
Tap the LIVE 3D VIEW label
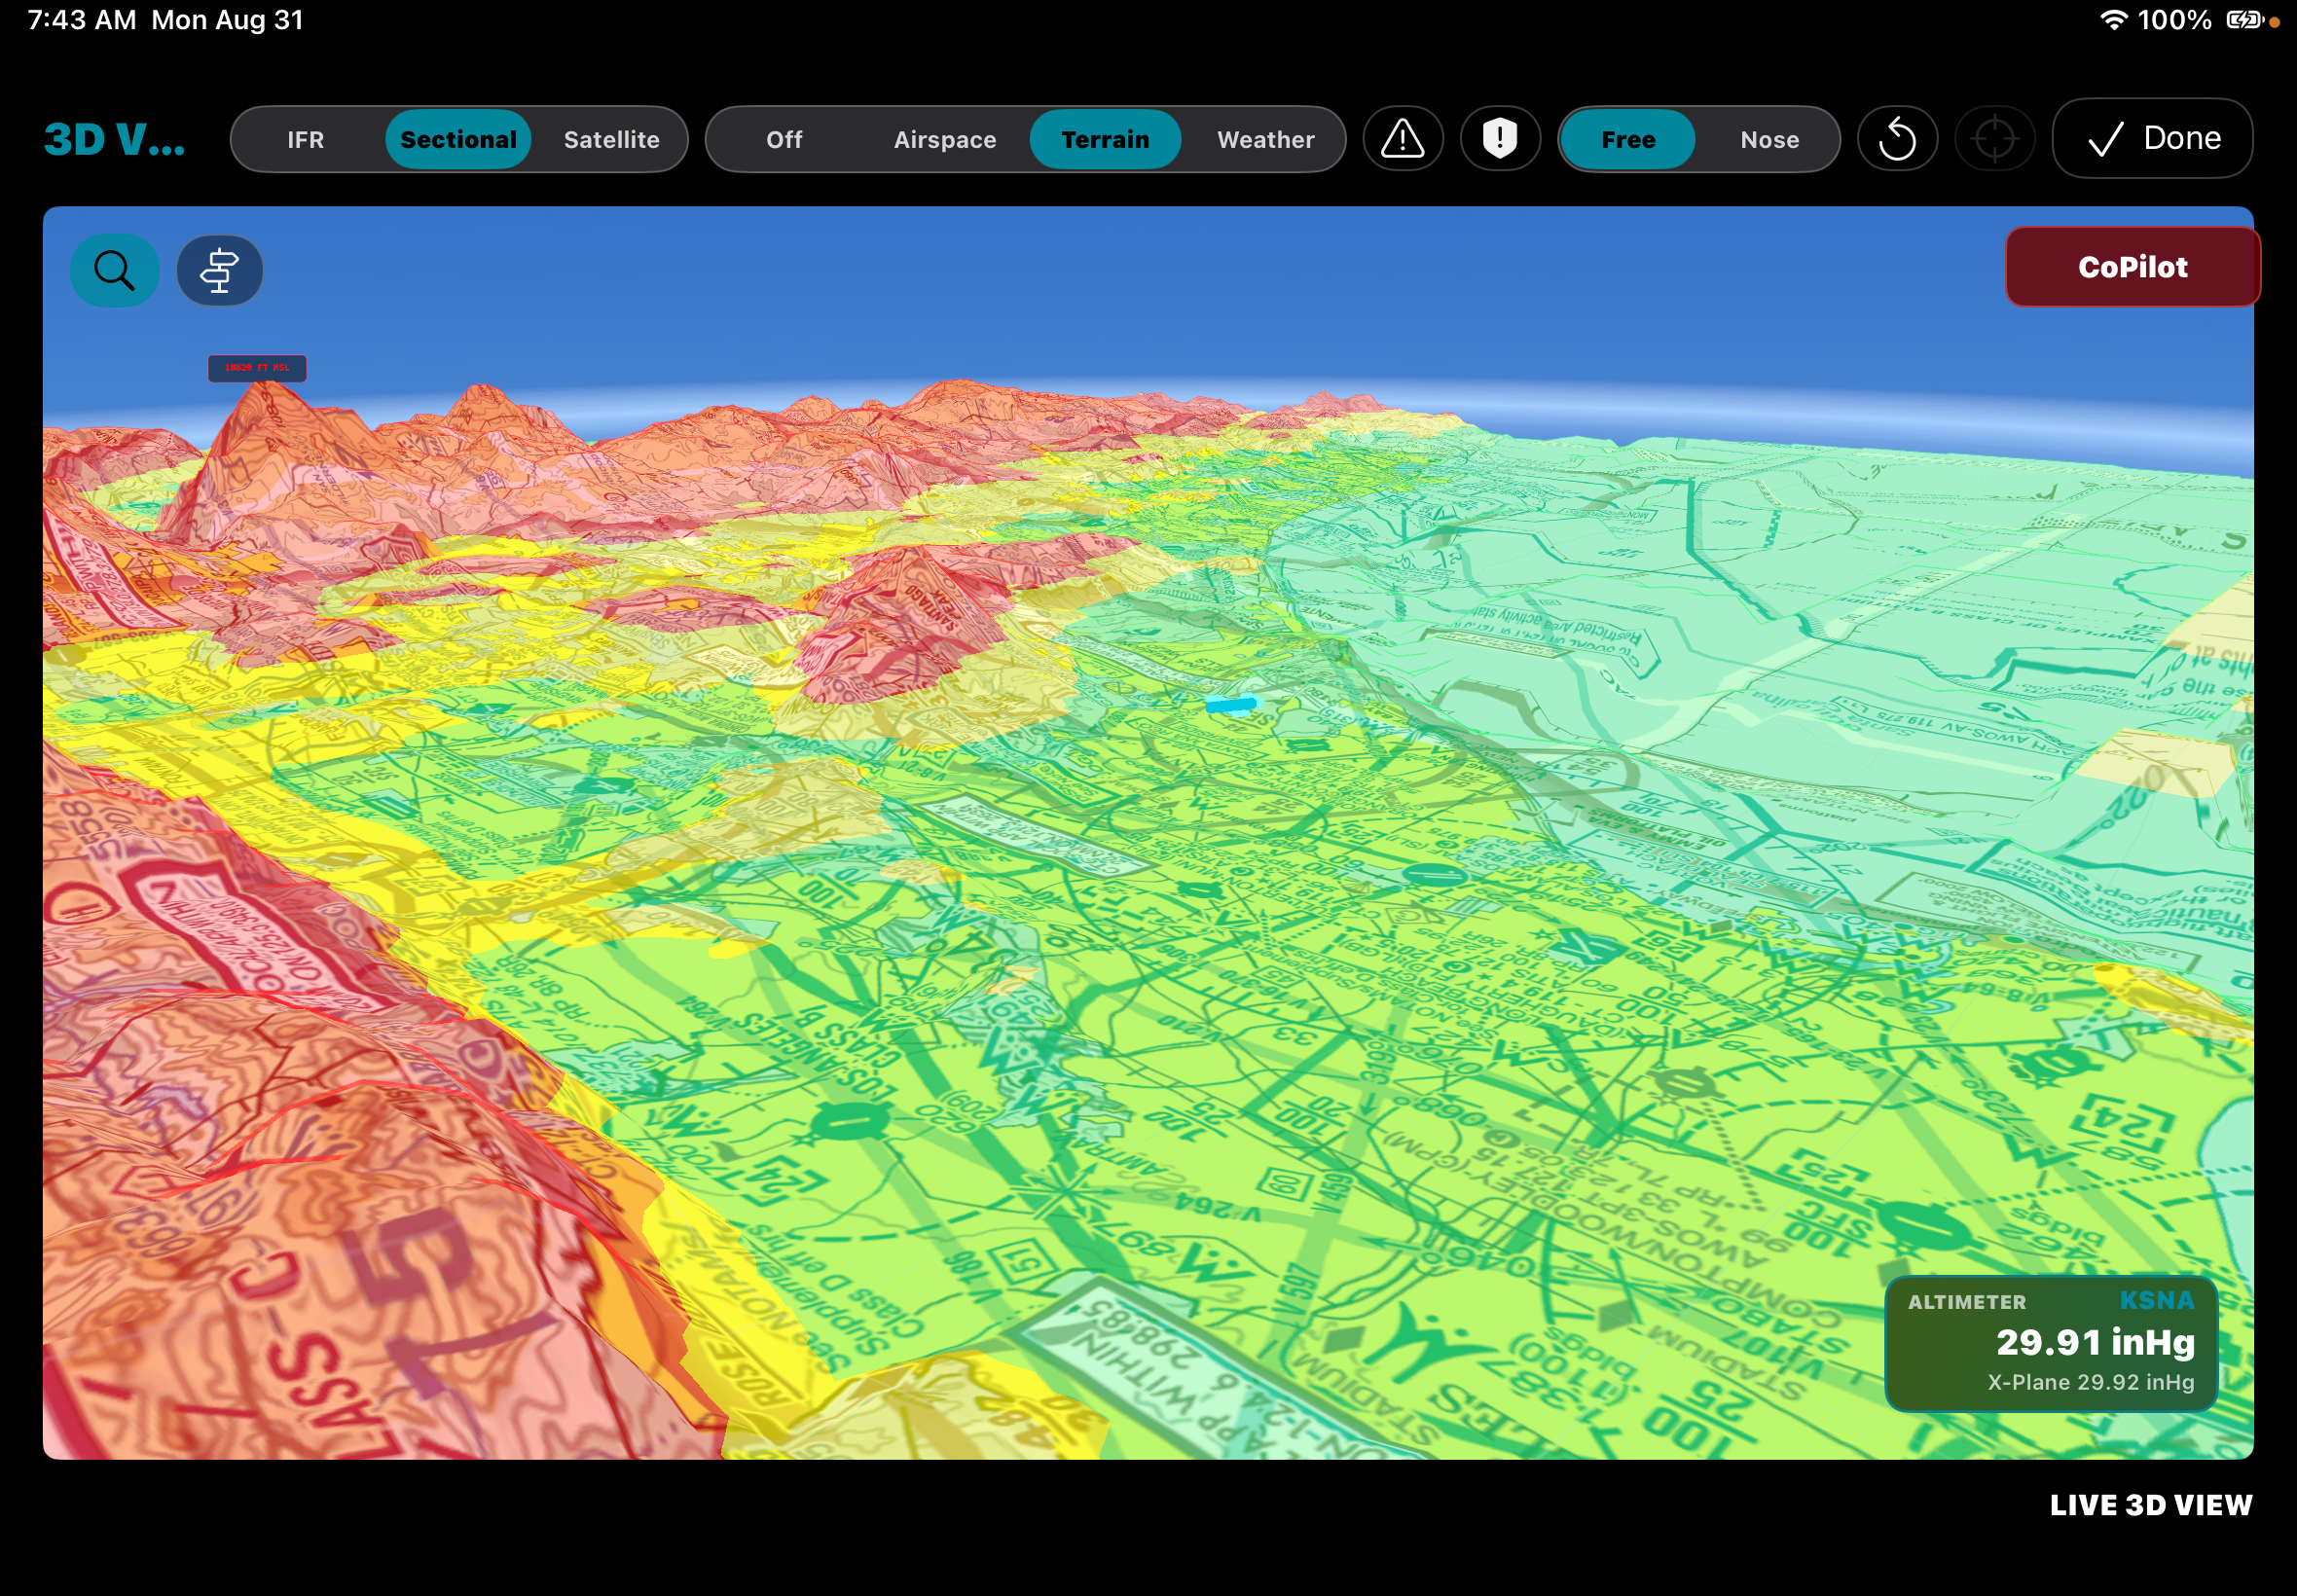coord(2150,1505)
